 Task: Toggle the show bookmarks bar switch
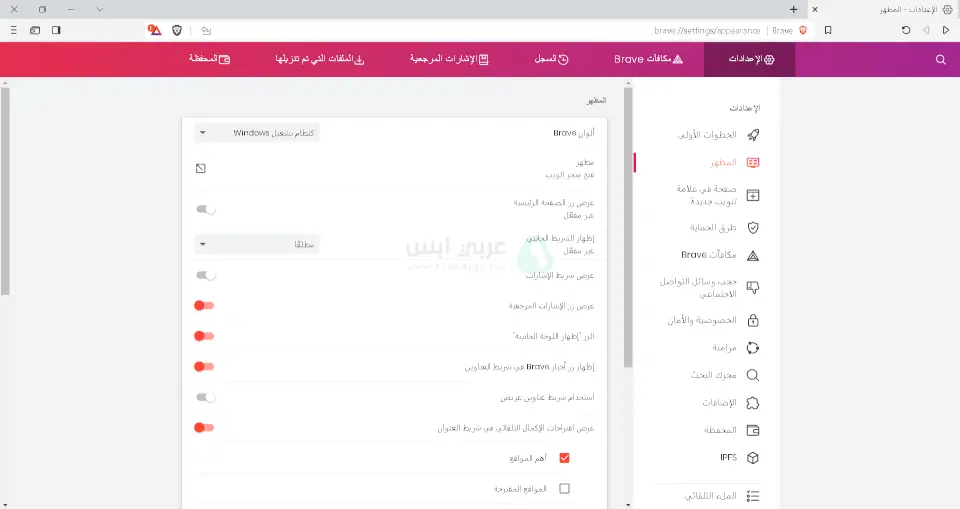coord(206,276)
